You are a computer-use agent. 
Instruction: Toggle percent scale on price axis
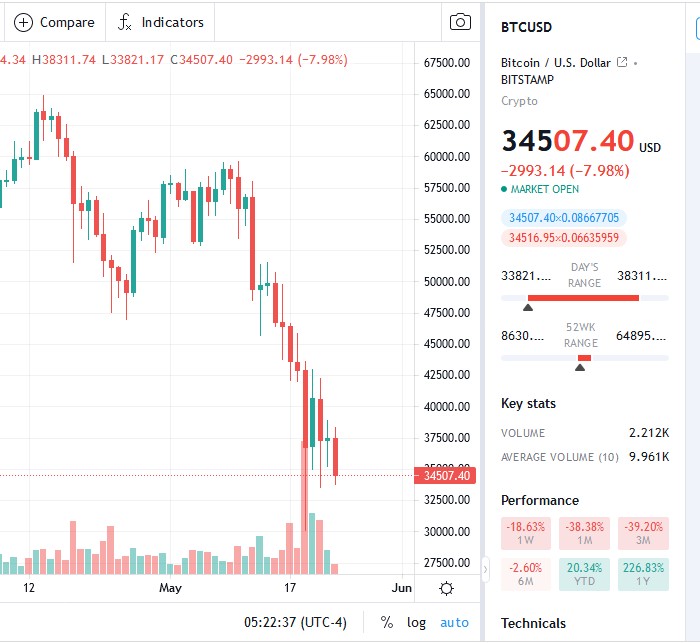387,622
